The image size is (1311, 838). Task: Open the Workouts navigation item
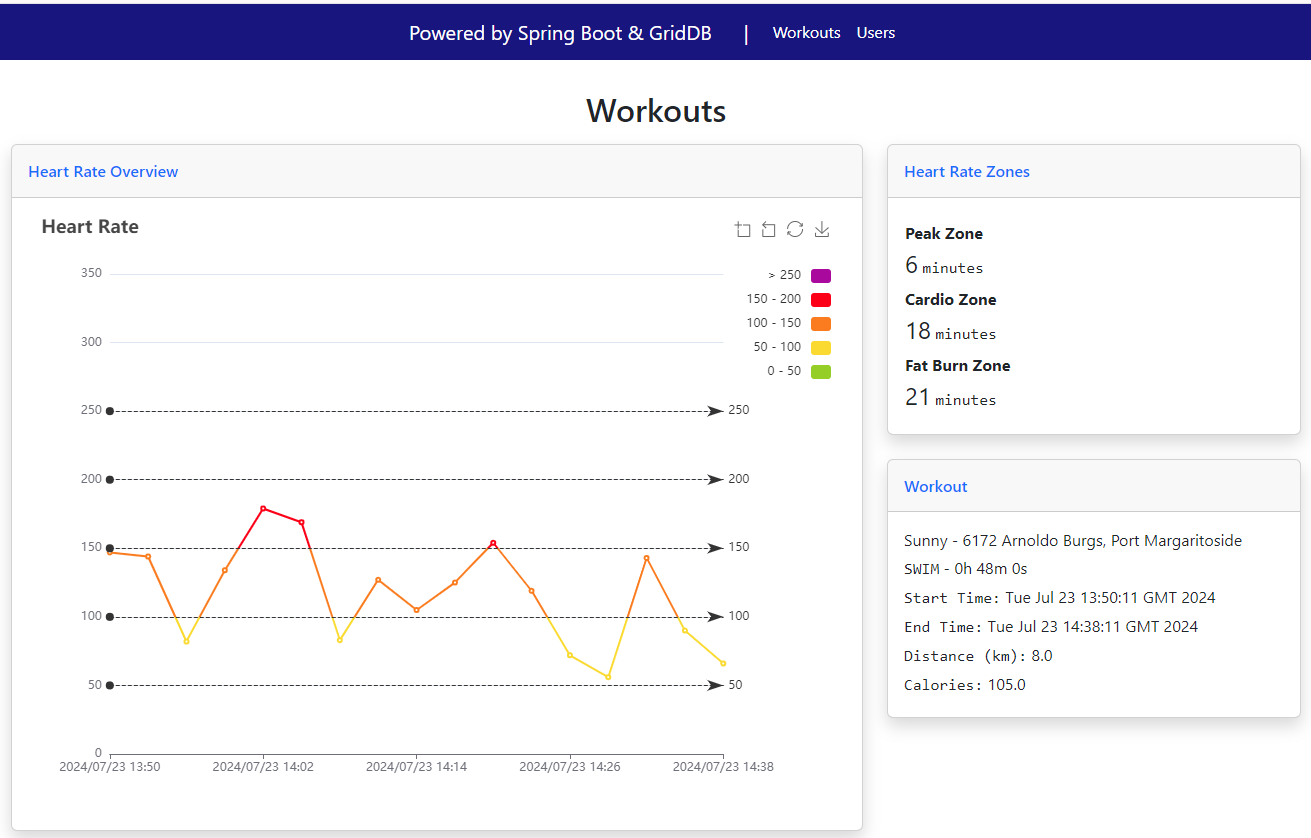(x=806, y=33)
